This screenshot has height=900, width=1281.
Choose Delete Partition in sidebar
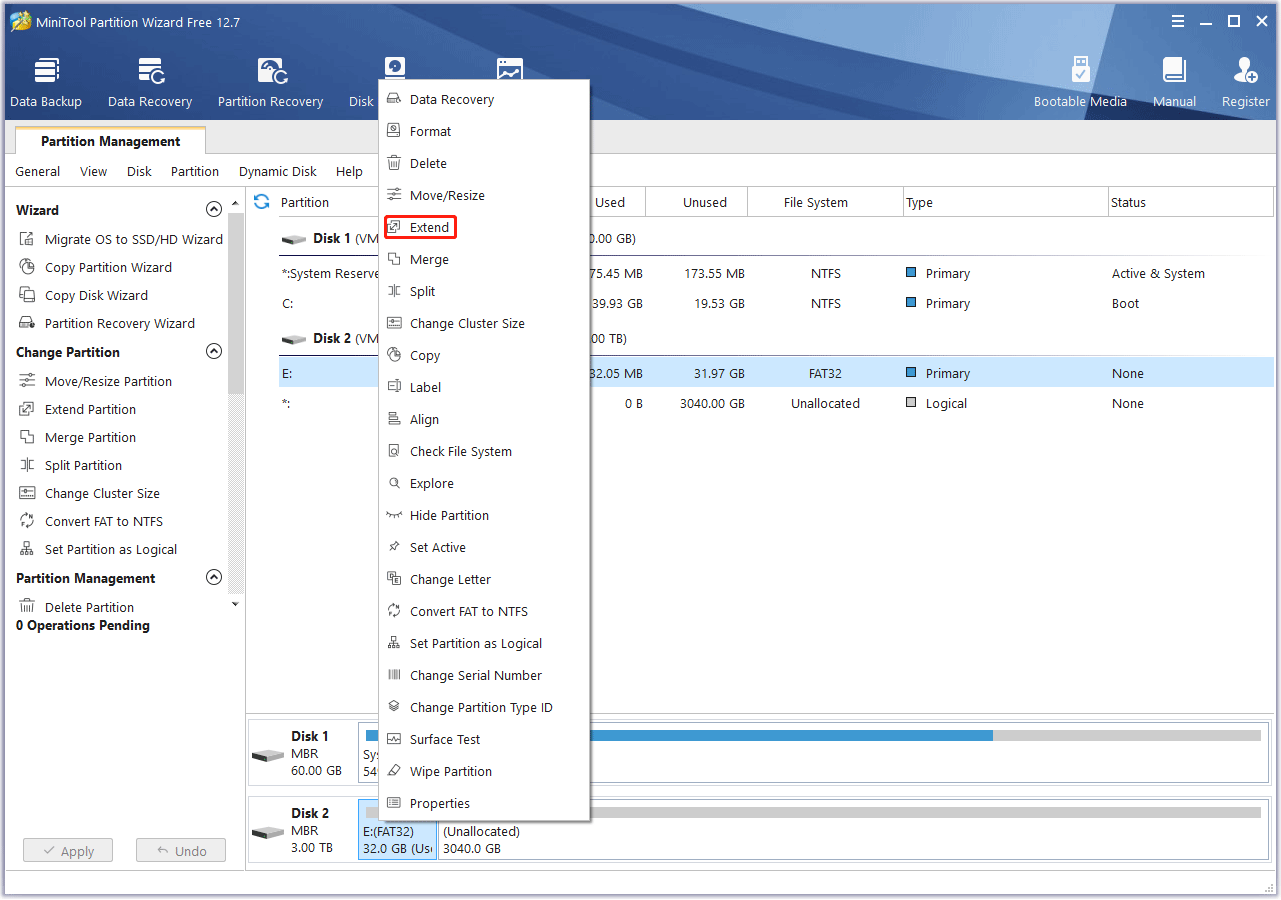76,607
